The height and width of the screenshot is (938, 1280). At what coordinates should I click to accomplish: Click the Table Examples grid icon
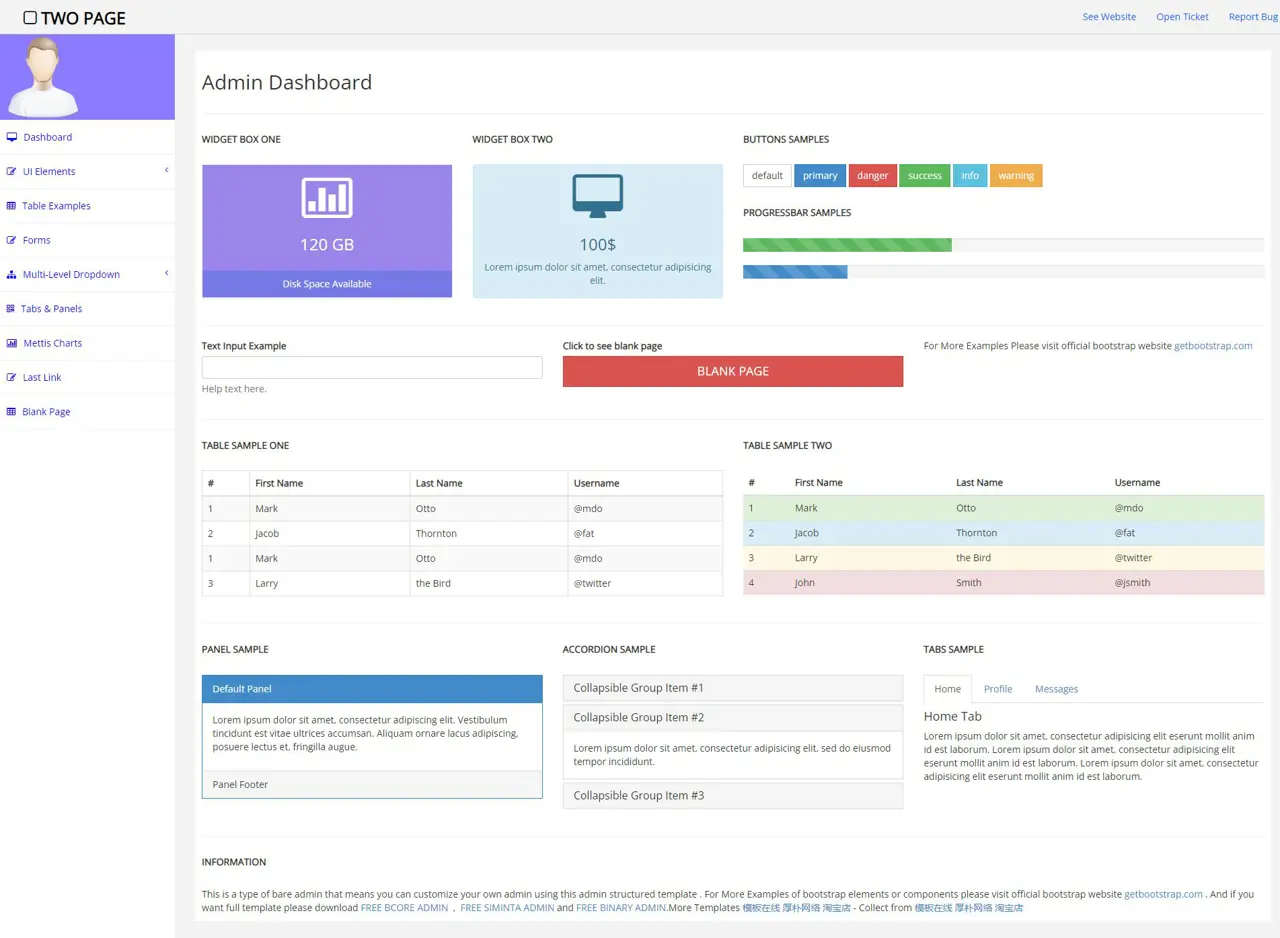[x=12, y=206]
